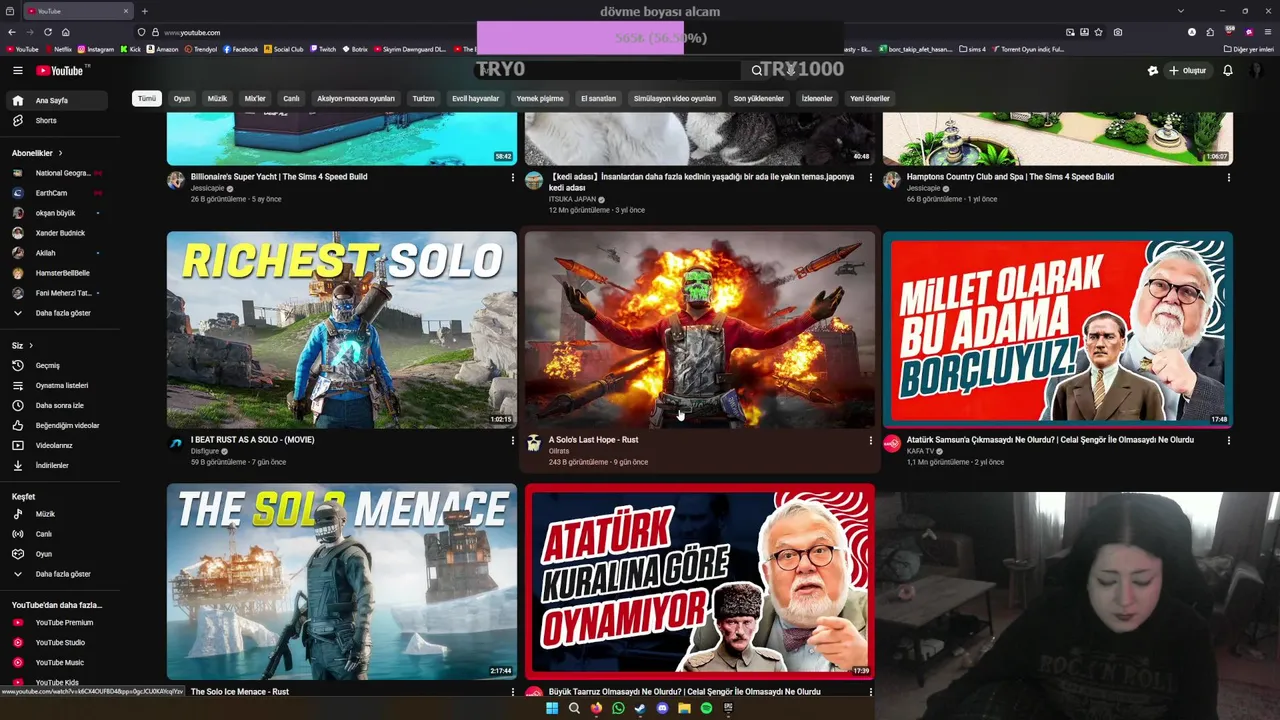
Task: Play the A Solo's Last Hope thumbnail
Action: coord(700,330)
